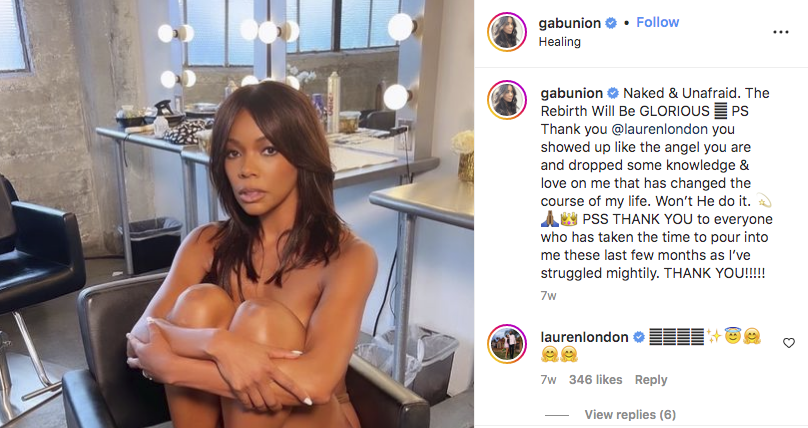Viewport: 808px width, 428px height.
Task: Click laurenlondon's verified badge in comments
Action: click(638, 337)
